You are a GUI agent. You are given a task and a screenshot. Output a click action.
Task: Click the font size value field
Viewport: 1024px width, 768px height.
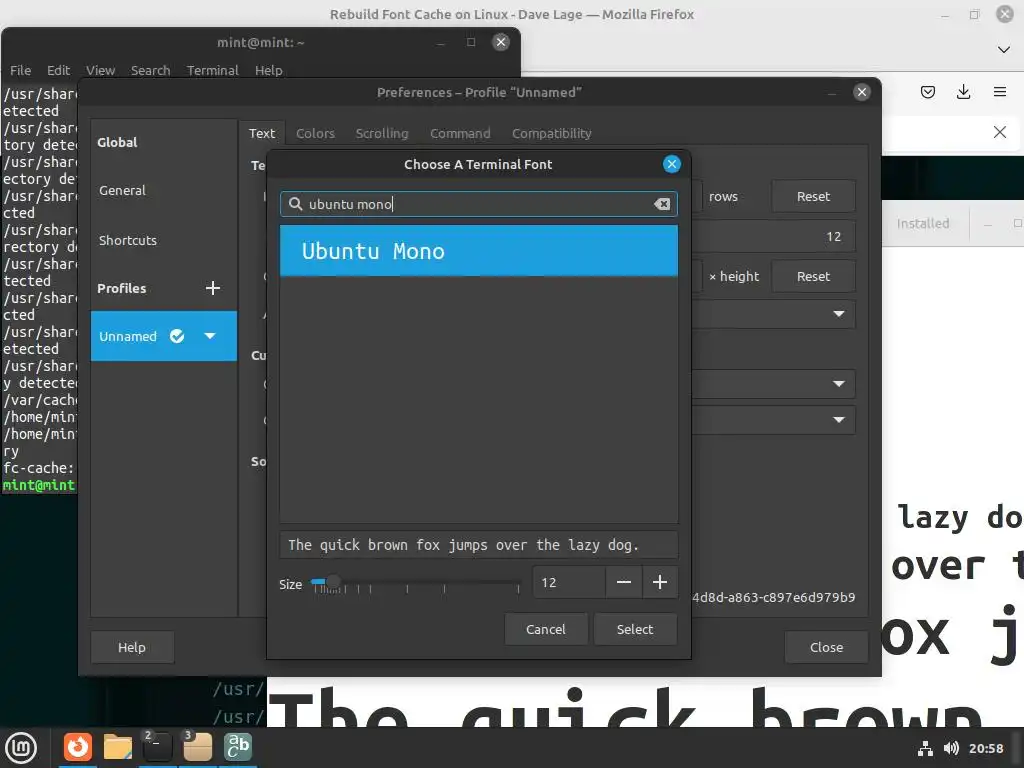pos(569,583)
